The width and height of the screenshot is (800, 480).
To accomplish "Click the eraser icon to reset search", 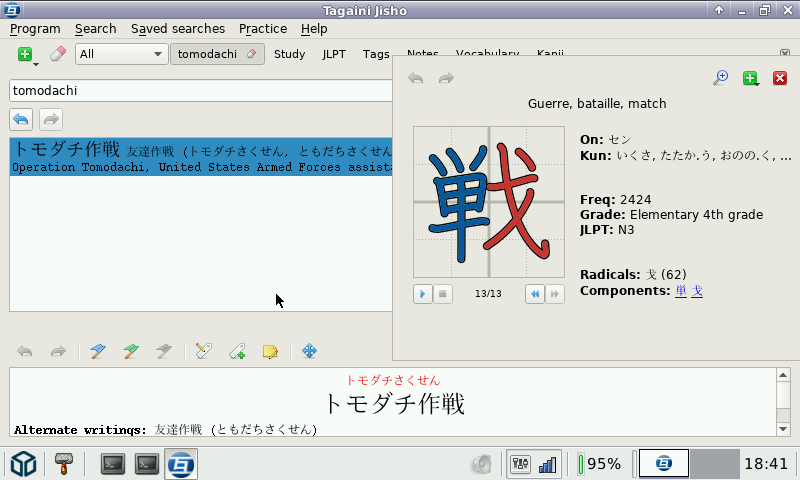I will [x=57, y=54].
